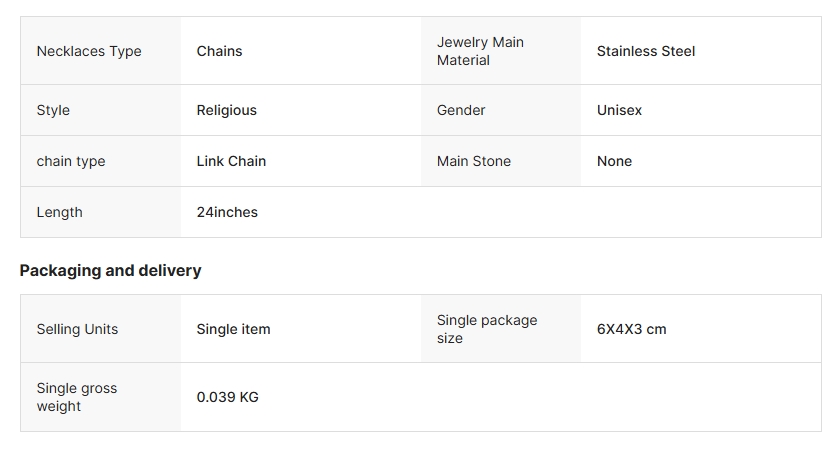Click the Gender attribute label

point(461,110)
